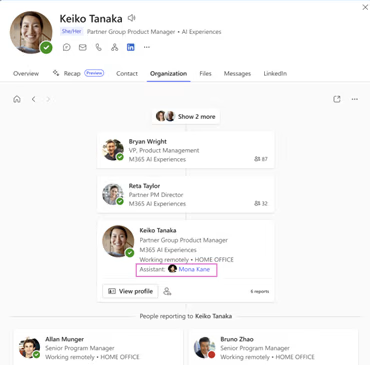Viewport: 370px width, 365px height.
Task: Open more options ellipsis beside LinkedIn icon
Action: [147, 47]
